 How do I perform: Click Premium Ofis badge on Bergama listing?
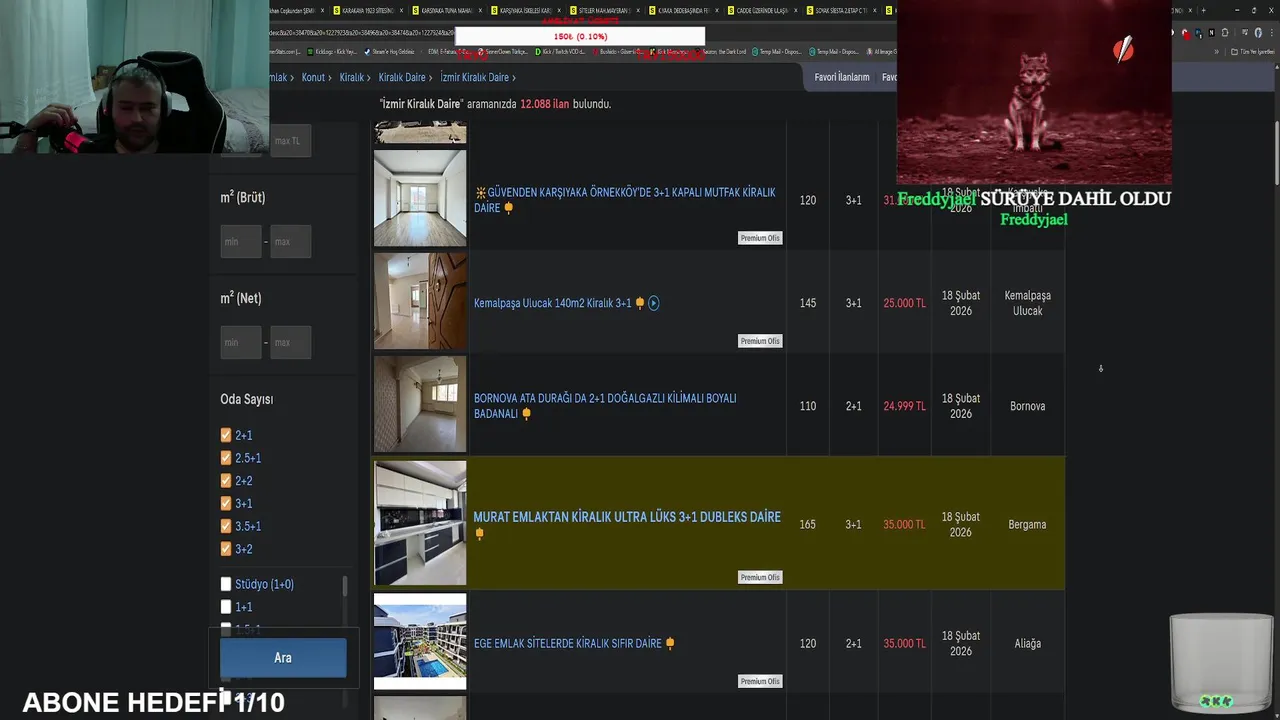[x=760, y=577]
